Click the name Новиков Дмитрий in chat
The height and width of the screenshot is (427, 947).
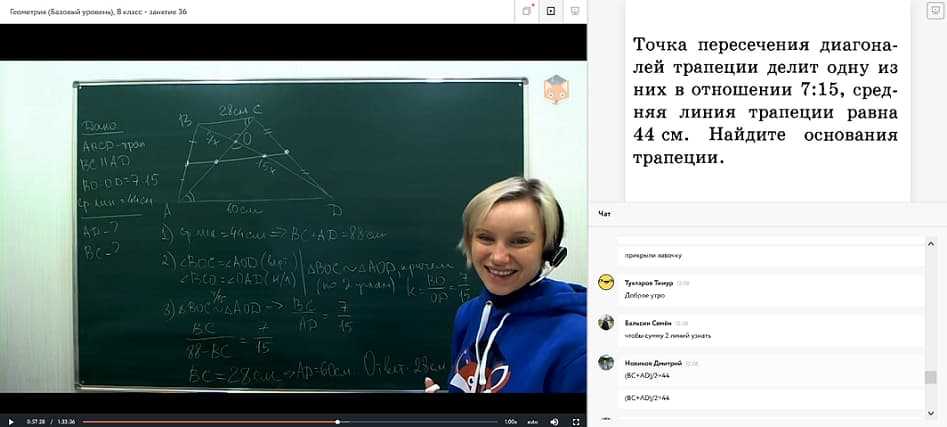pyautogui.click(x=653, y=363)
